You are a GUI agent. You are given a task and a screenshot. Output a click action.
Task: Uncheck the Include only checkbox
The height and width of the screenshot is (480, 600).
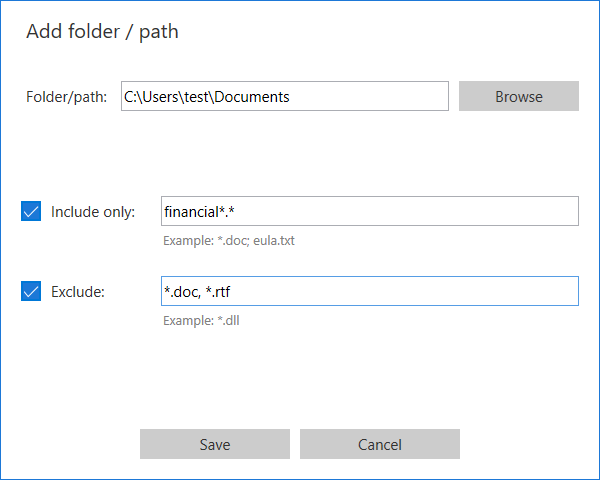click(31, 211)
